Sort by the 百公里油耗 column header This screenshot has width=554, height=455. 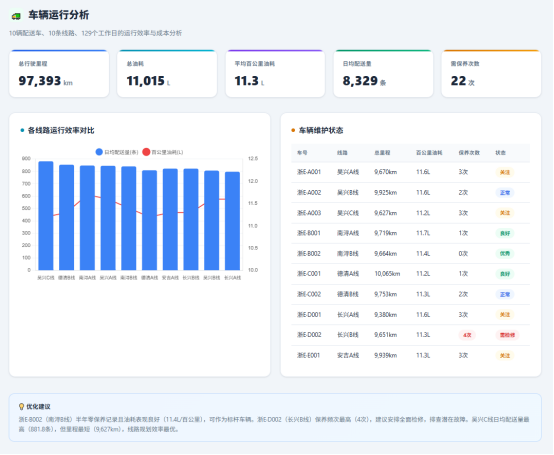[429, 153]
